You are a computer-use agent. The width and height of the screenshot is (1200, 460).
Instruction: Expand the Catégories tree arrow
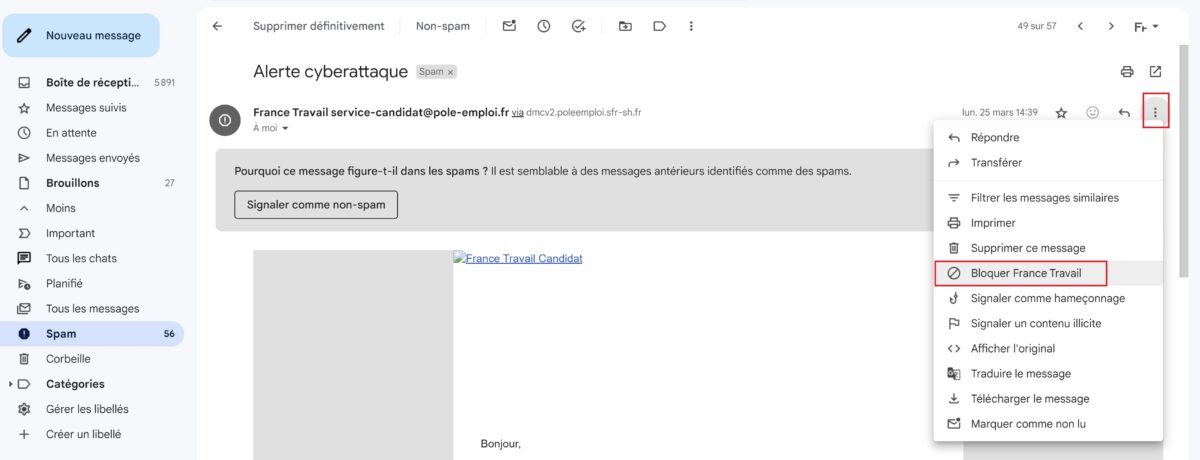coord(11,384)
